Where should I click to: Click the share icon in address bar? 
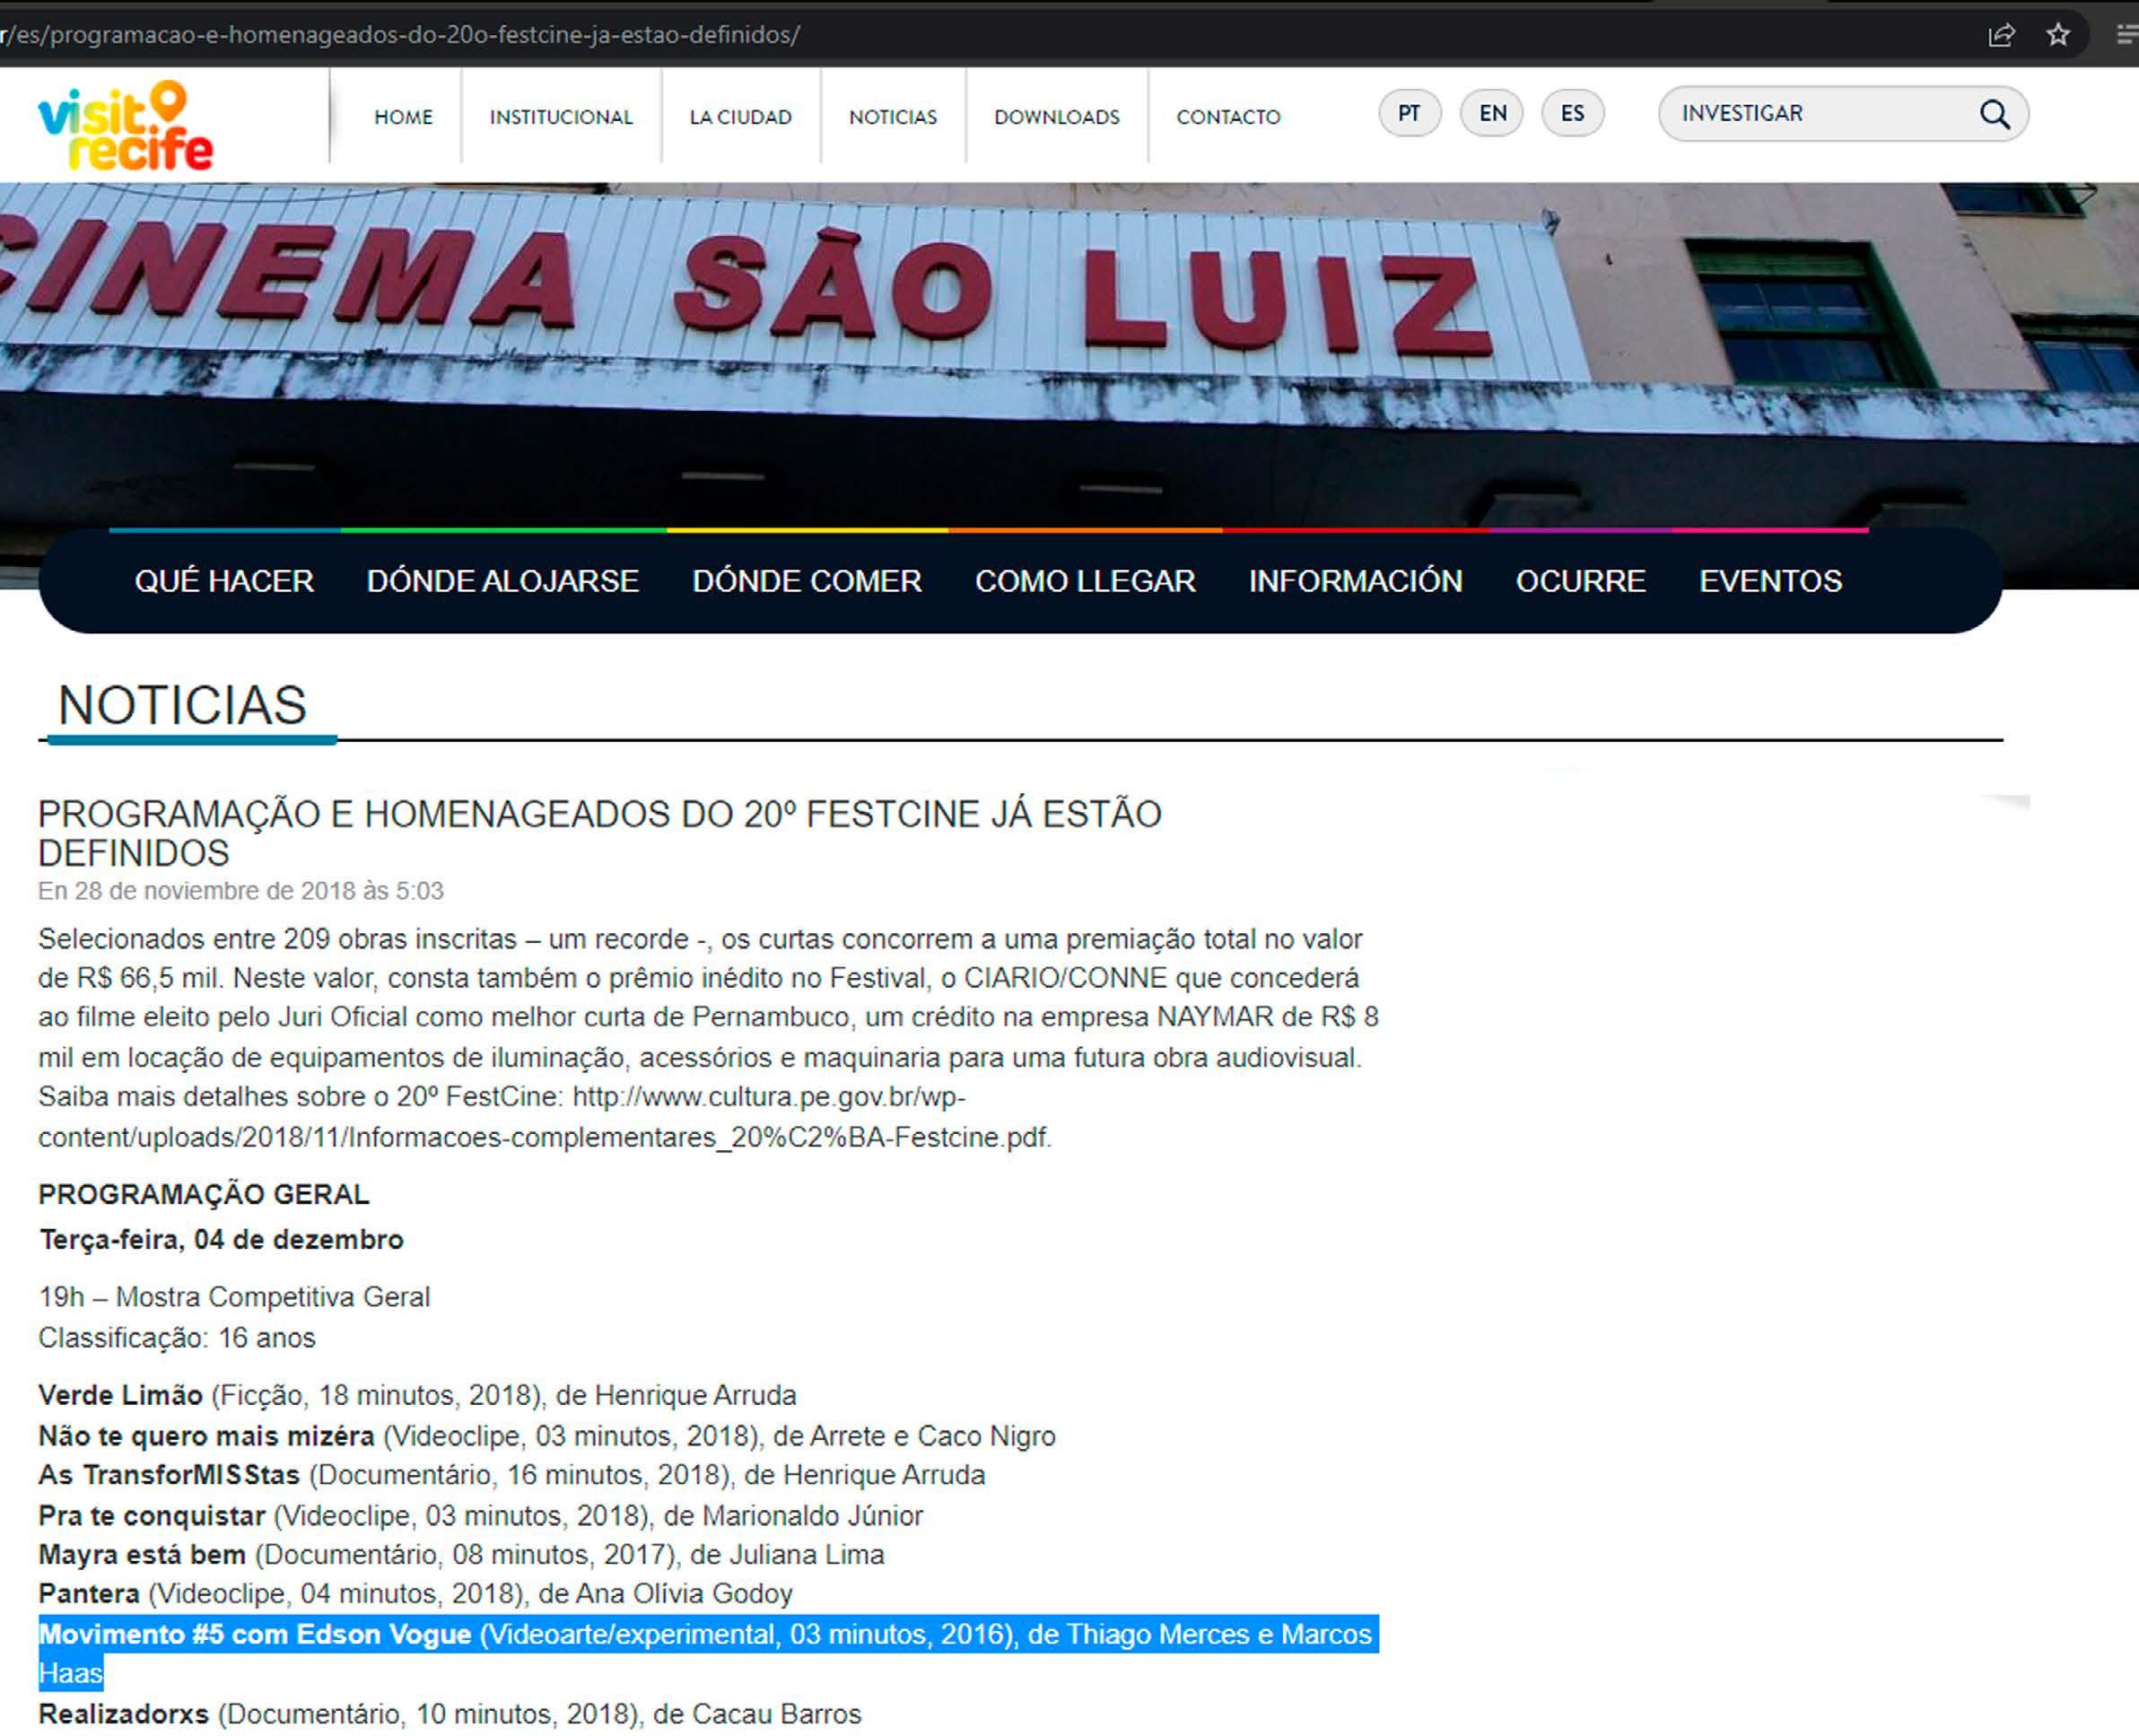coord(2001,35)
